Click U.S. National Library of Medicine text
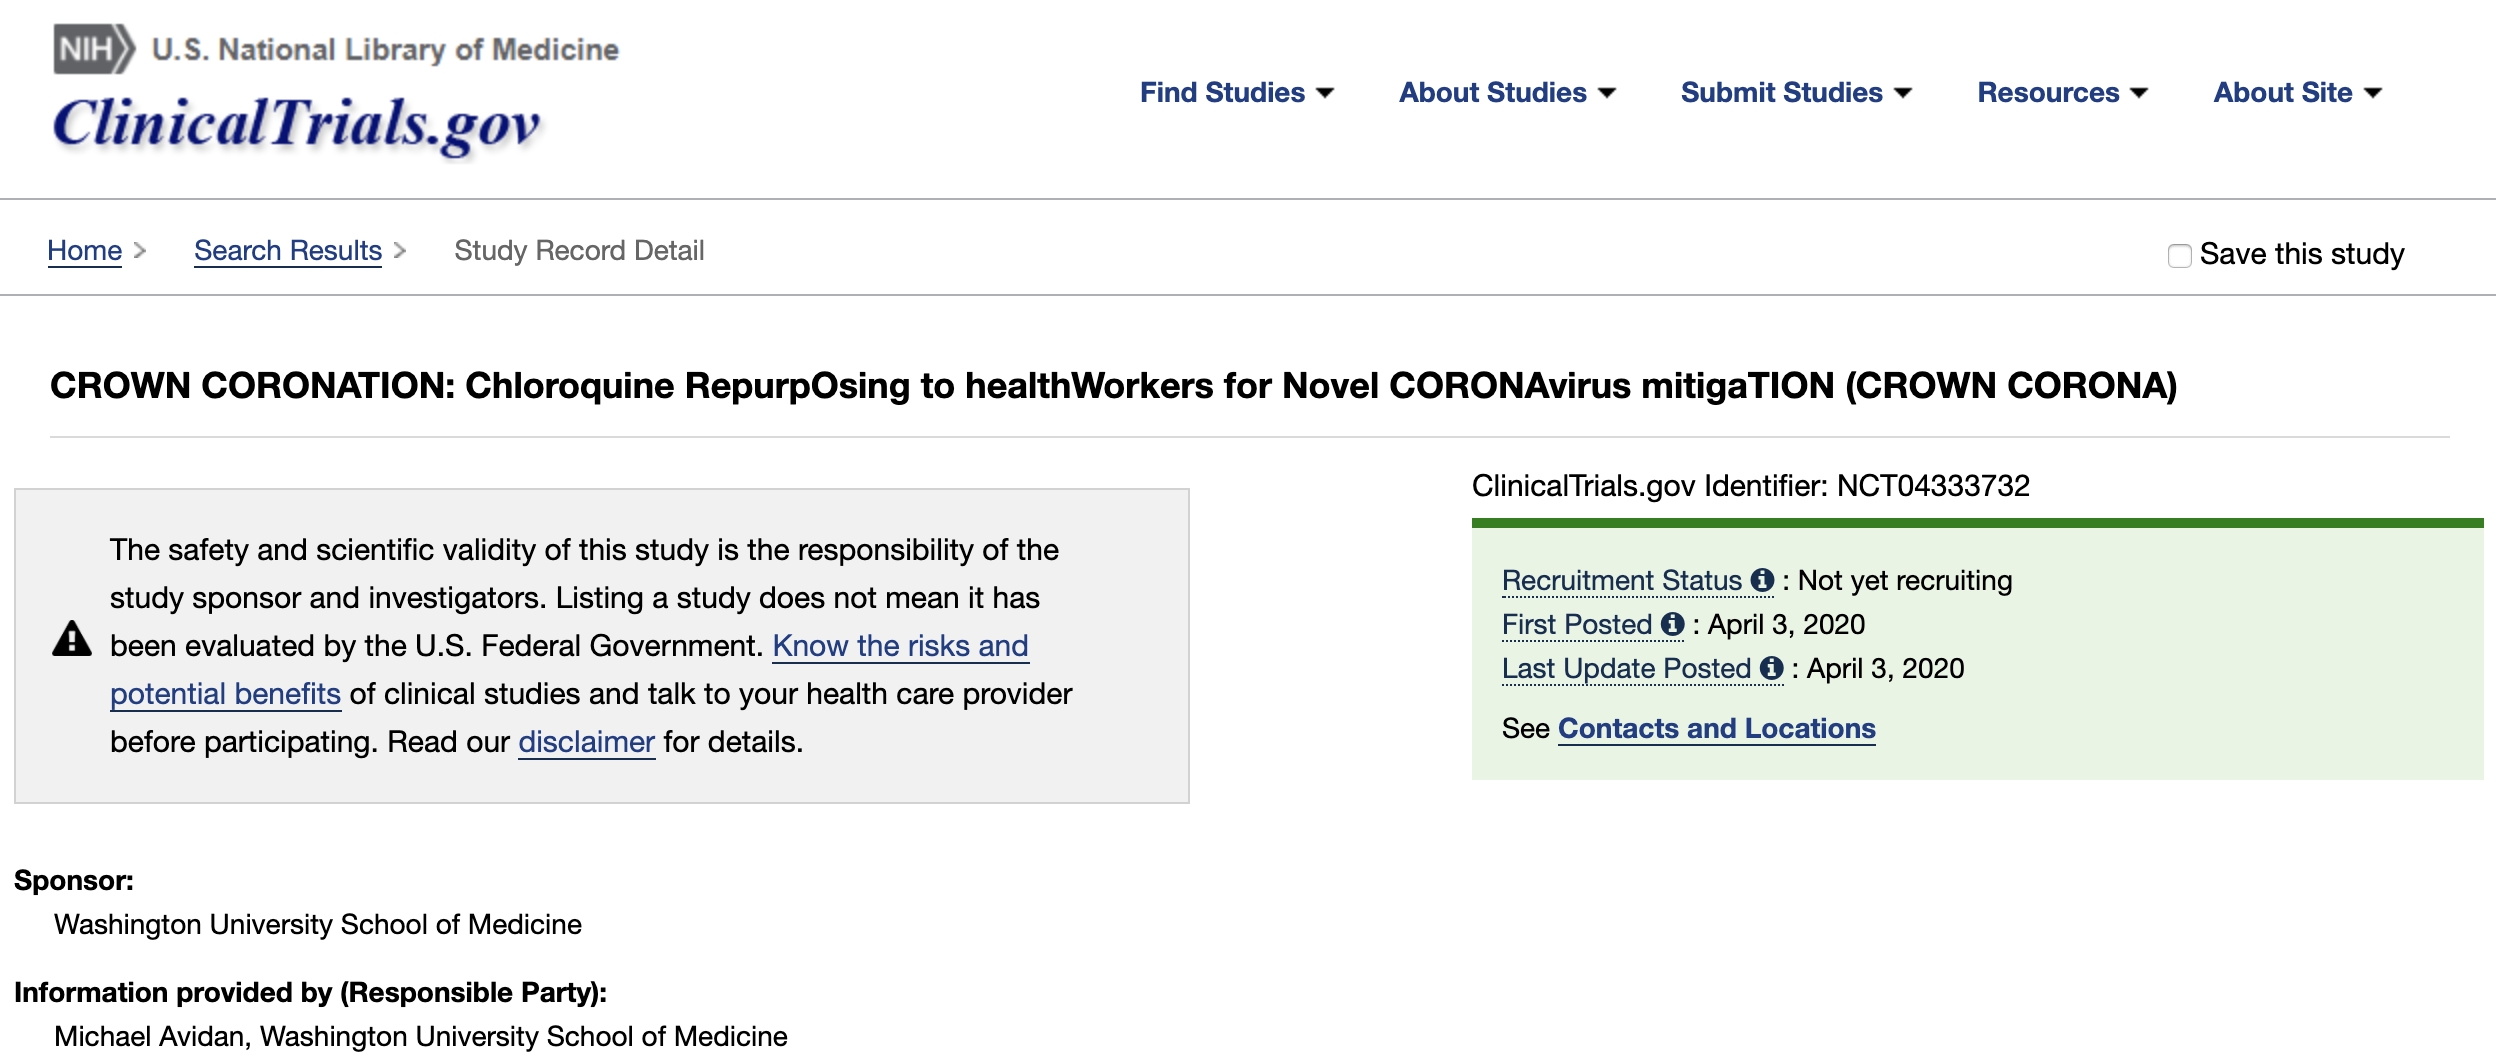 pos(385,49)
